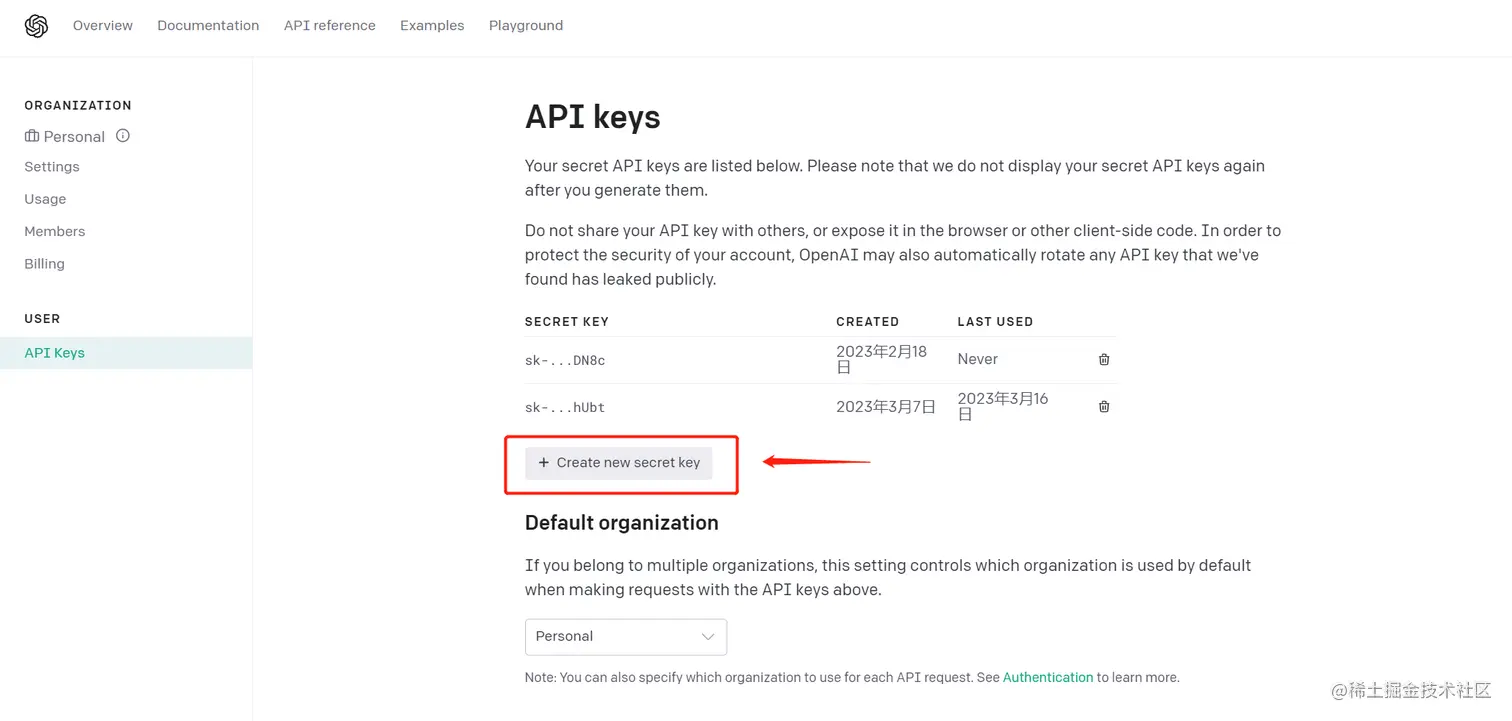The image size is (1512, 721).
Task: Open API reference page
Action: pyautogui.click(x=329, y=26)
